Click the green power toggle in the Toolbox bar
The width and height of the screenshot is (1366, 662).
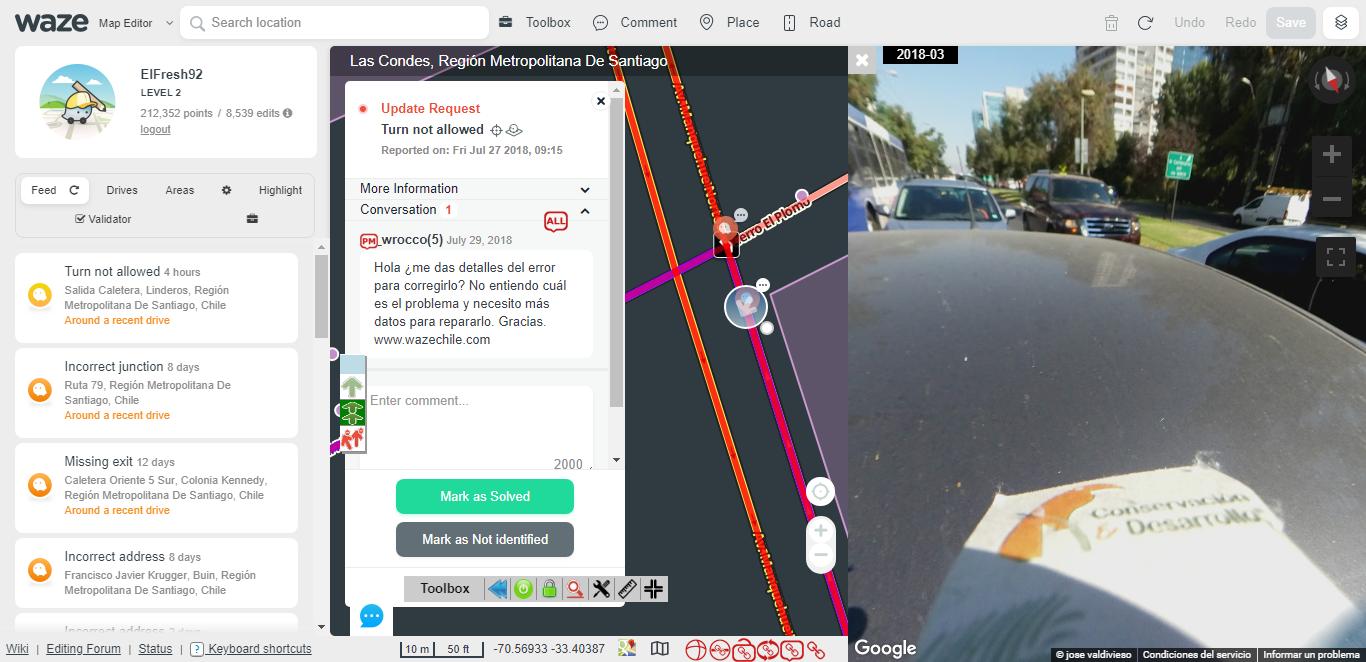point(523,589)
